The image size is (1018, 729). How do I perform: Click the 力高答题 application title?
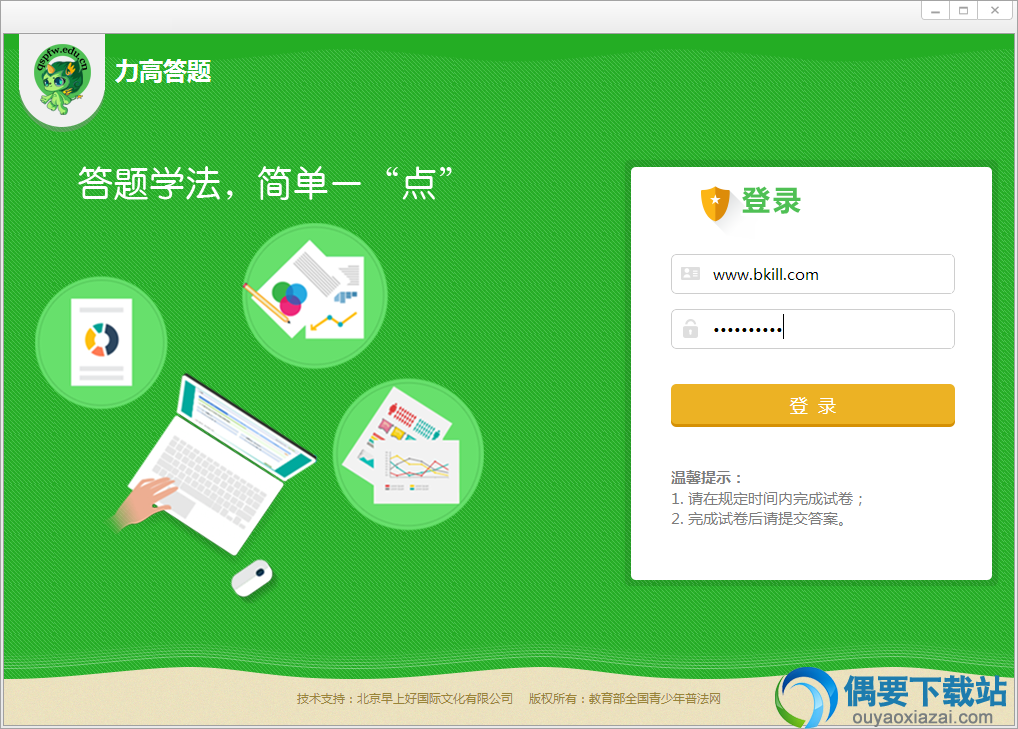(x=163, y=71)
